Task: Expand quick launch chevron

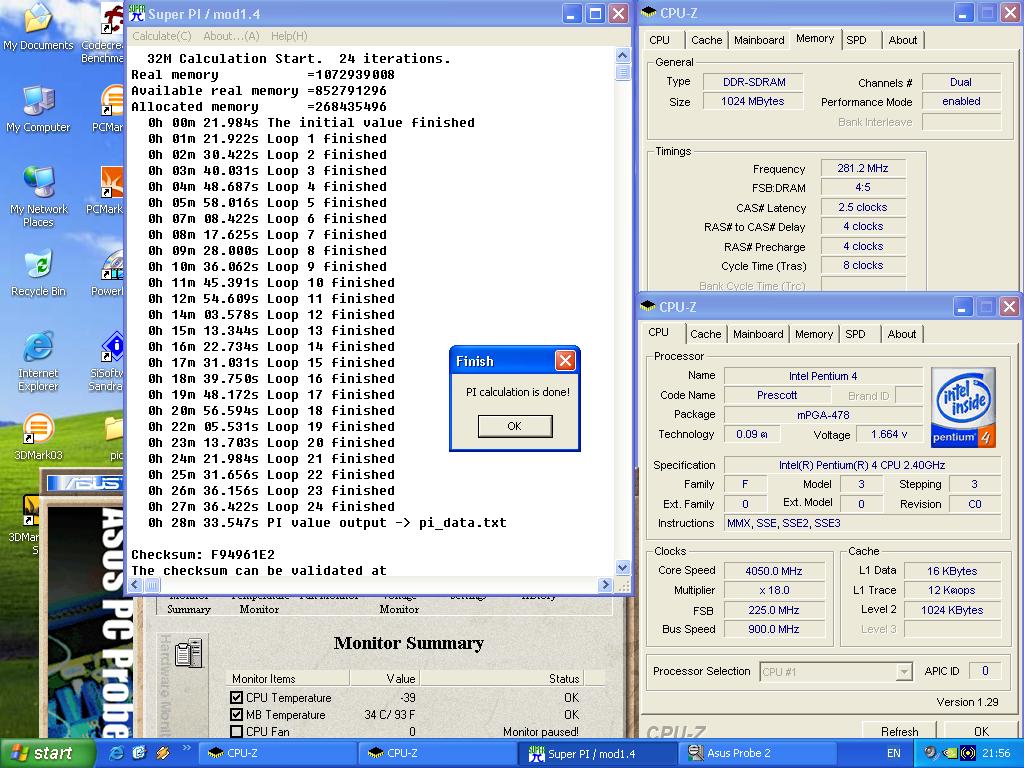Action: 186,748
